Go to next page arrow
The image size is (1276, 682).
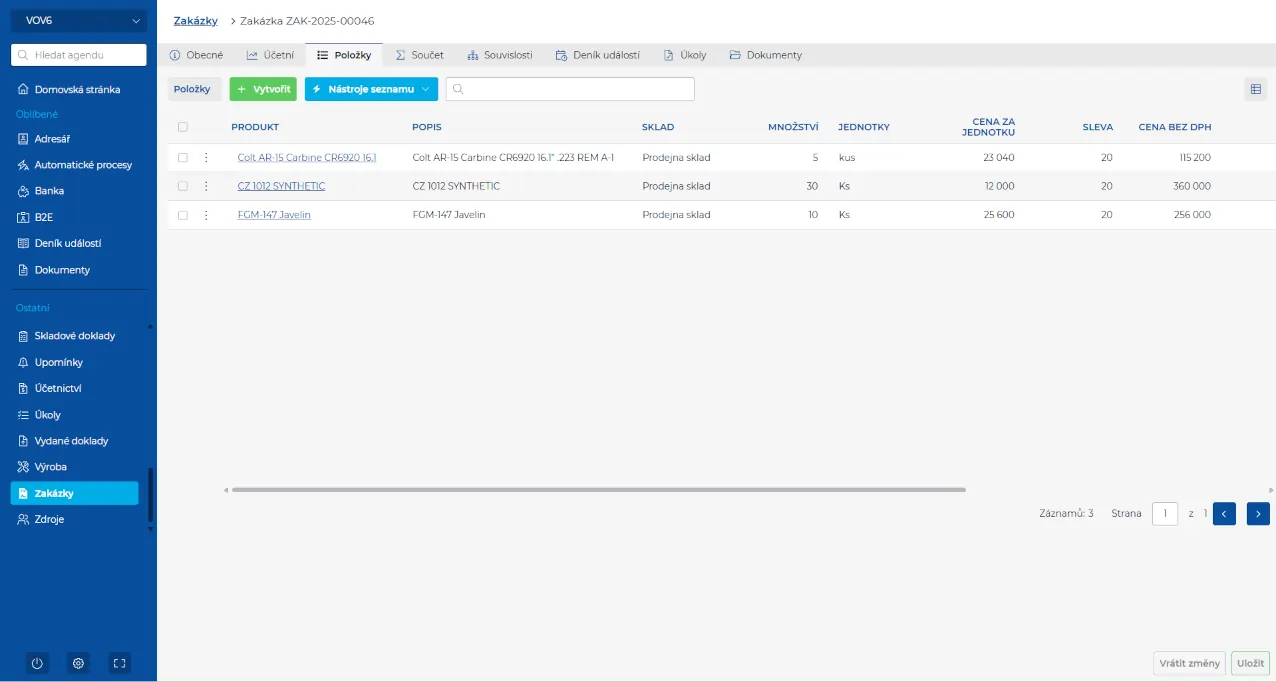pos(1258,514)
